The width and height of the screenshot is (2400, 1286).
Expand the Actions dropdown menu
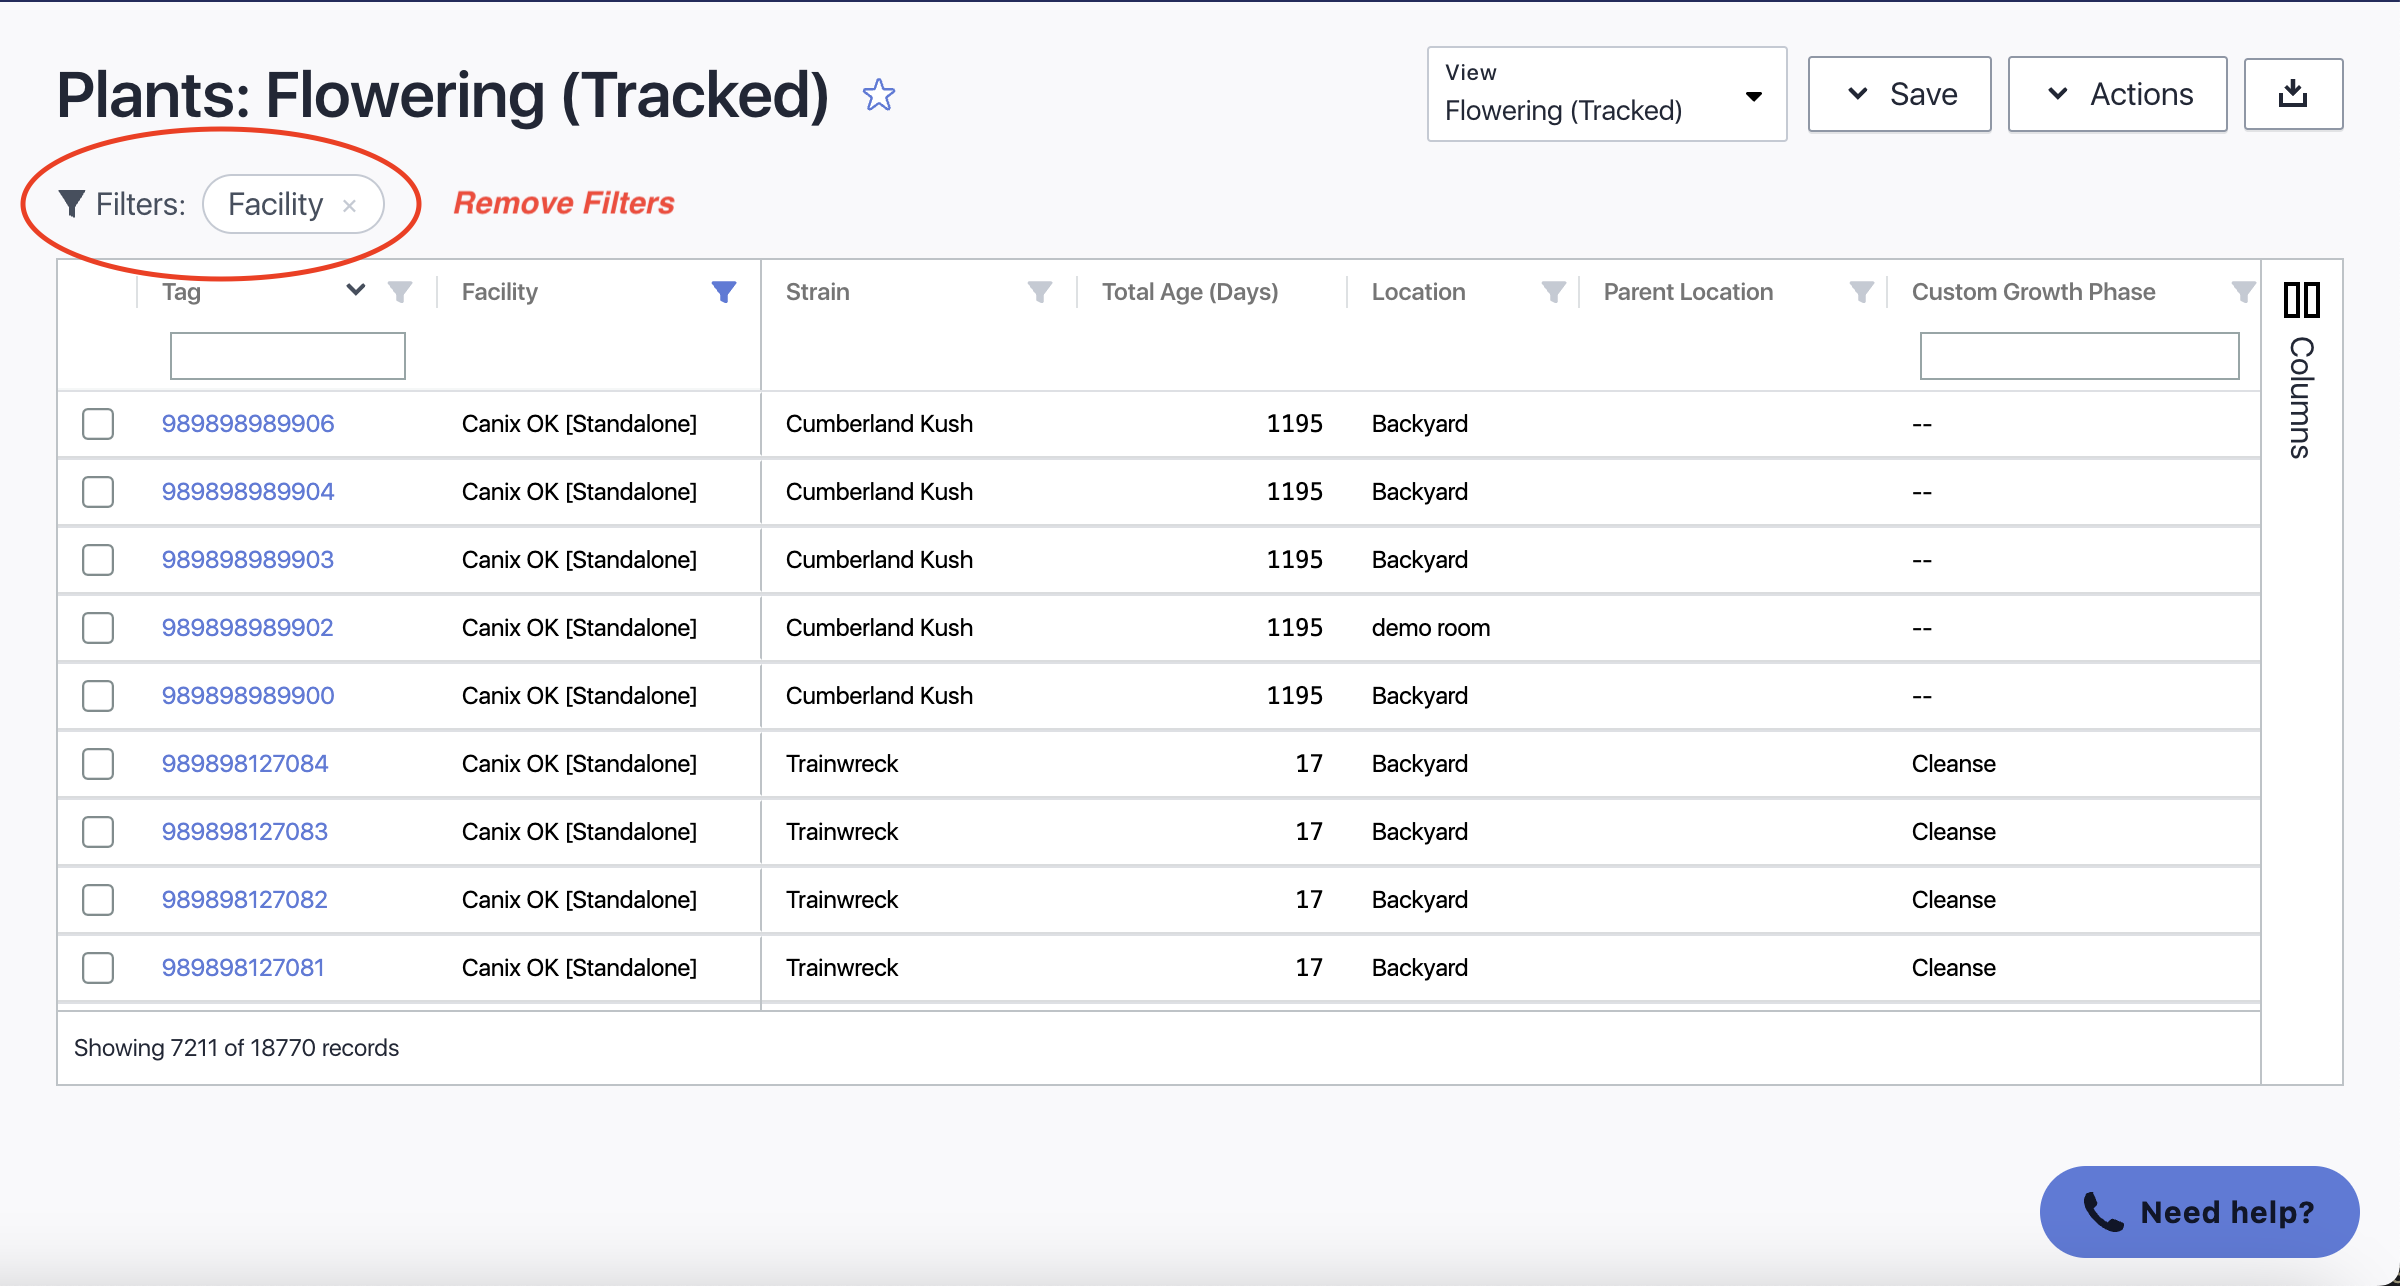pyautogui.click(x=2117, y=94)
